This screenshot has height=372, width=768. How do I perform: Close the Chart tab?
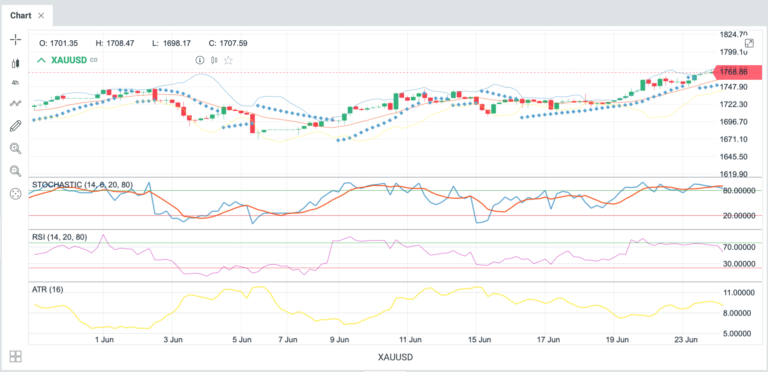(x=41, y=16)
